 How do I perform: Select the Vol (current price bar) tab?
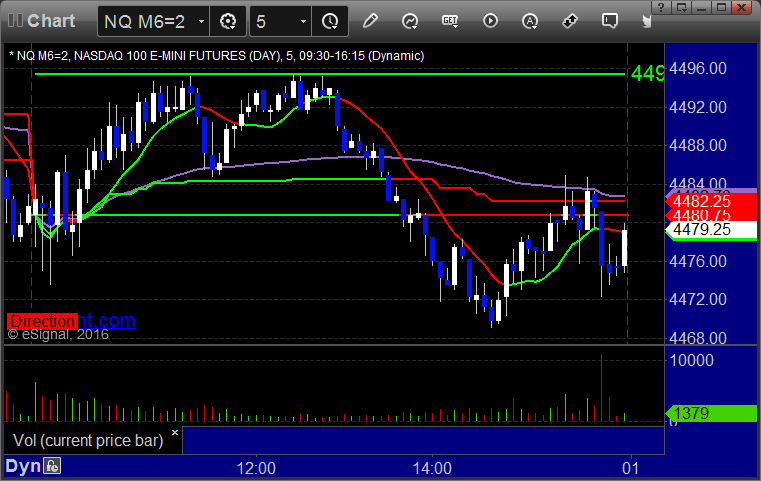88,440
